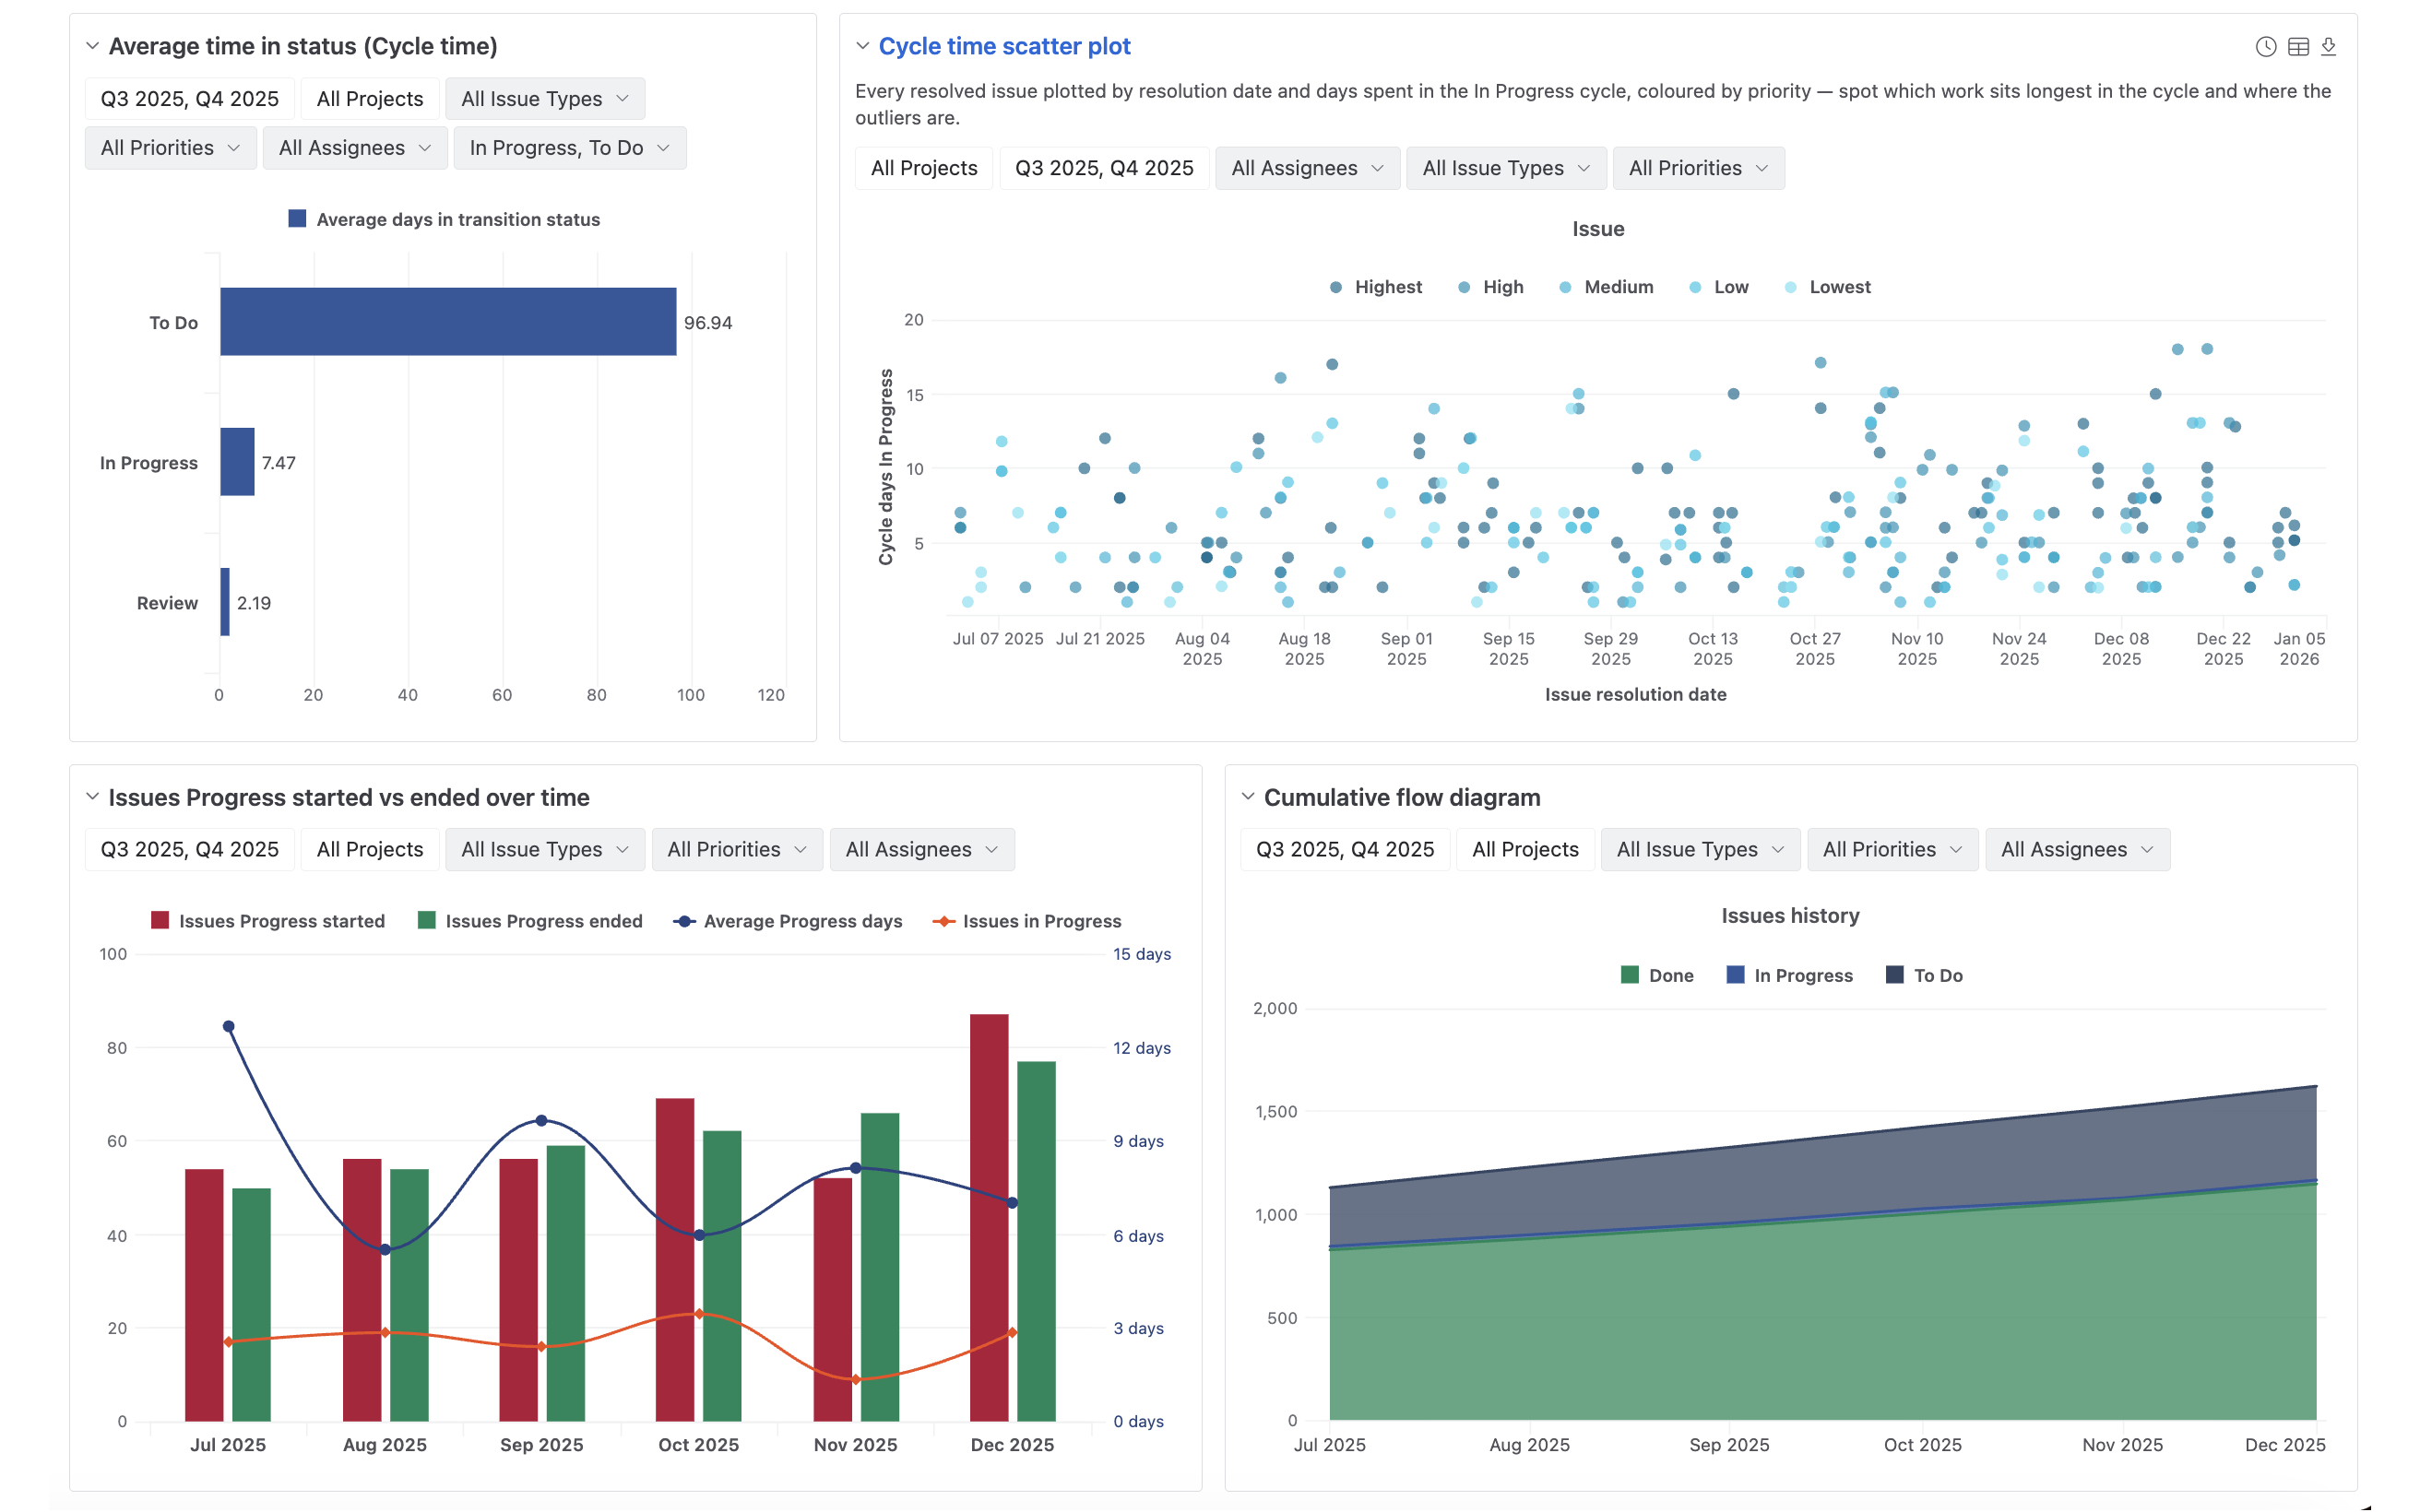Click the To Do dark legend swatch

[x=1894, y=975]
